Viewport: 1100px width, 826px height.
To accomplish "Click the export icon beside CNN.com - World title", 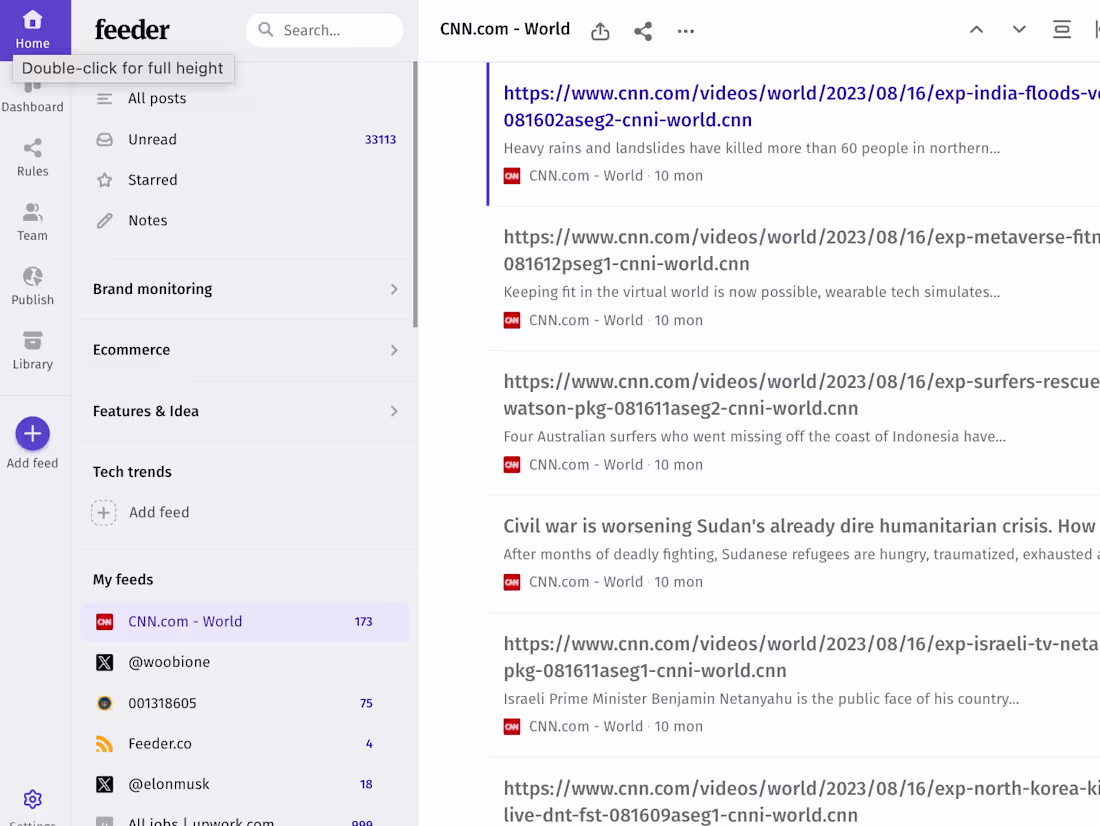I will [x=600, y=31].
